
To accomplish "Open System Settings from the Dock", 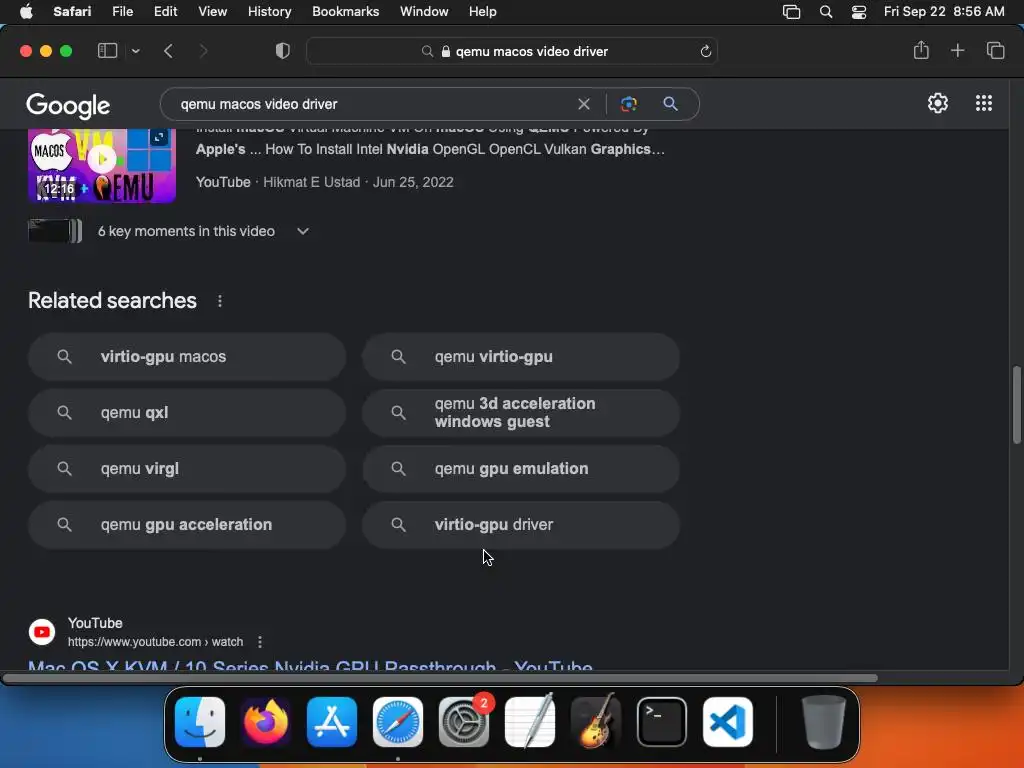I will coord(464,722).
